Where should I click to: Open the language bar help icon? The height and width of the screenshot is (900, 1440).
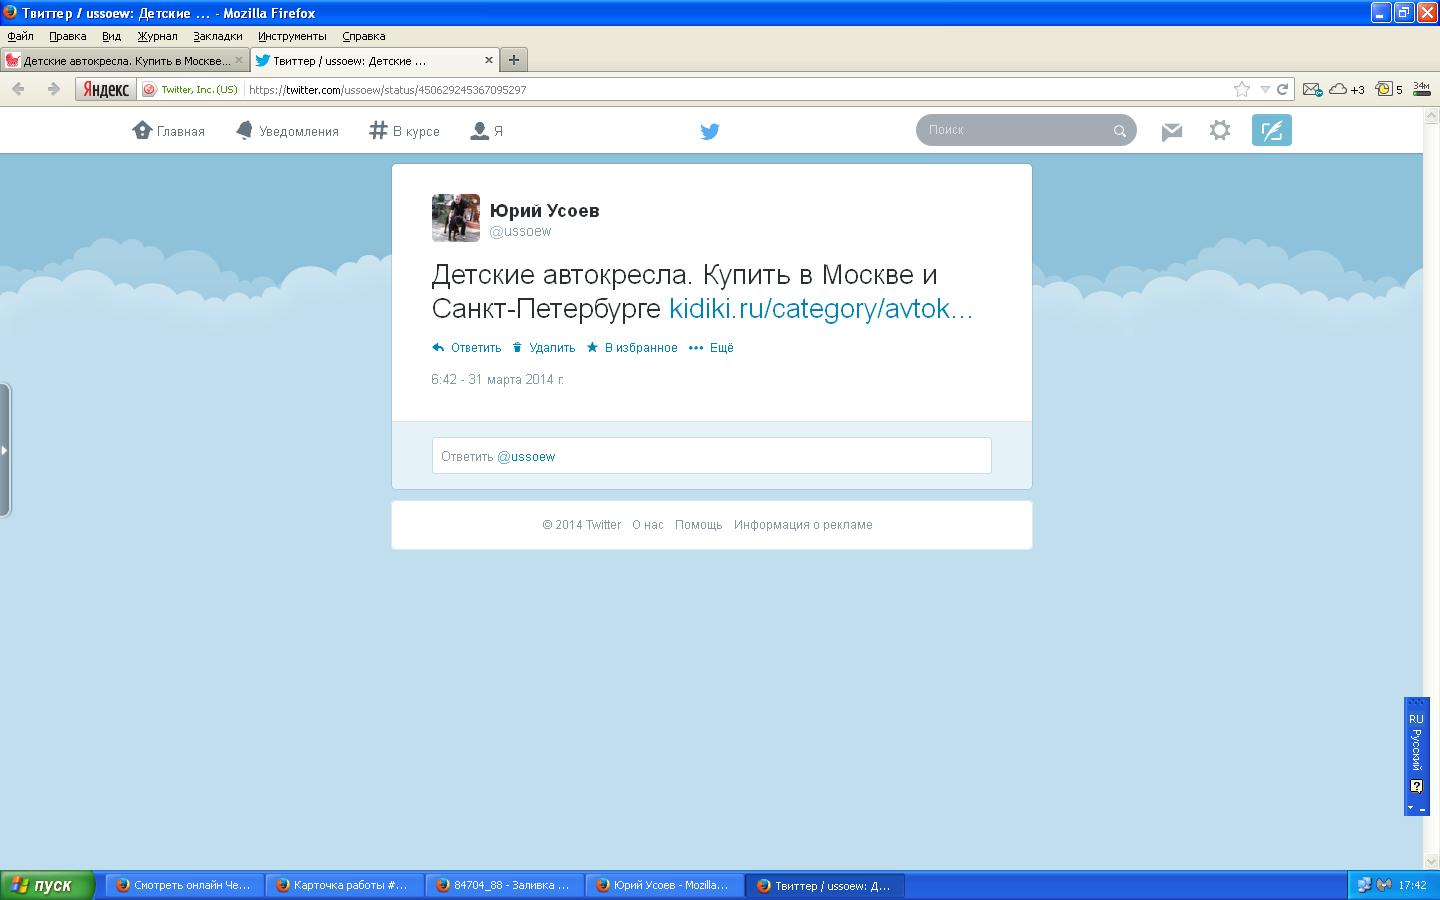(1416, 786)
